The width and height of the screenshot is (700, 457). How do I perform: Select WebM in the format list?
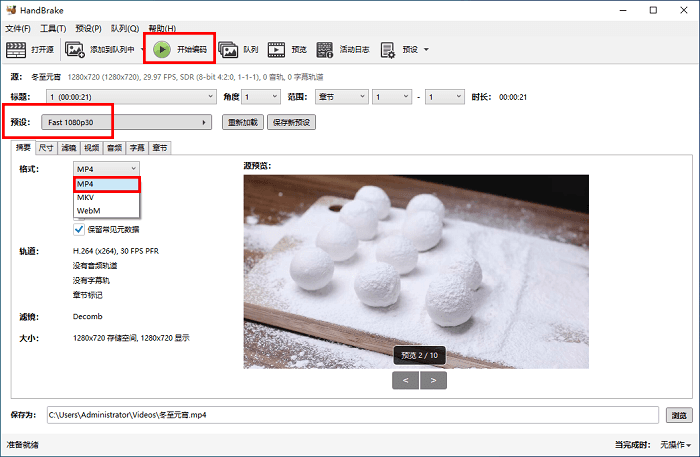point(107,211)
